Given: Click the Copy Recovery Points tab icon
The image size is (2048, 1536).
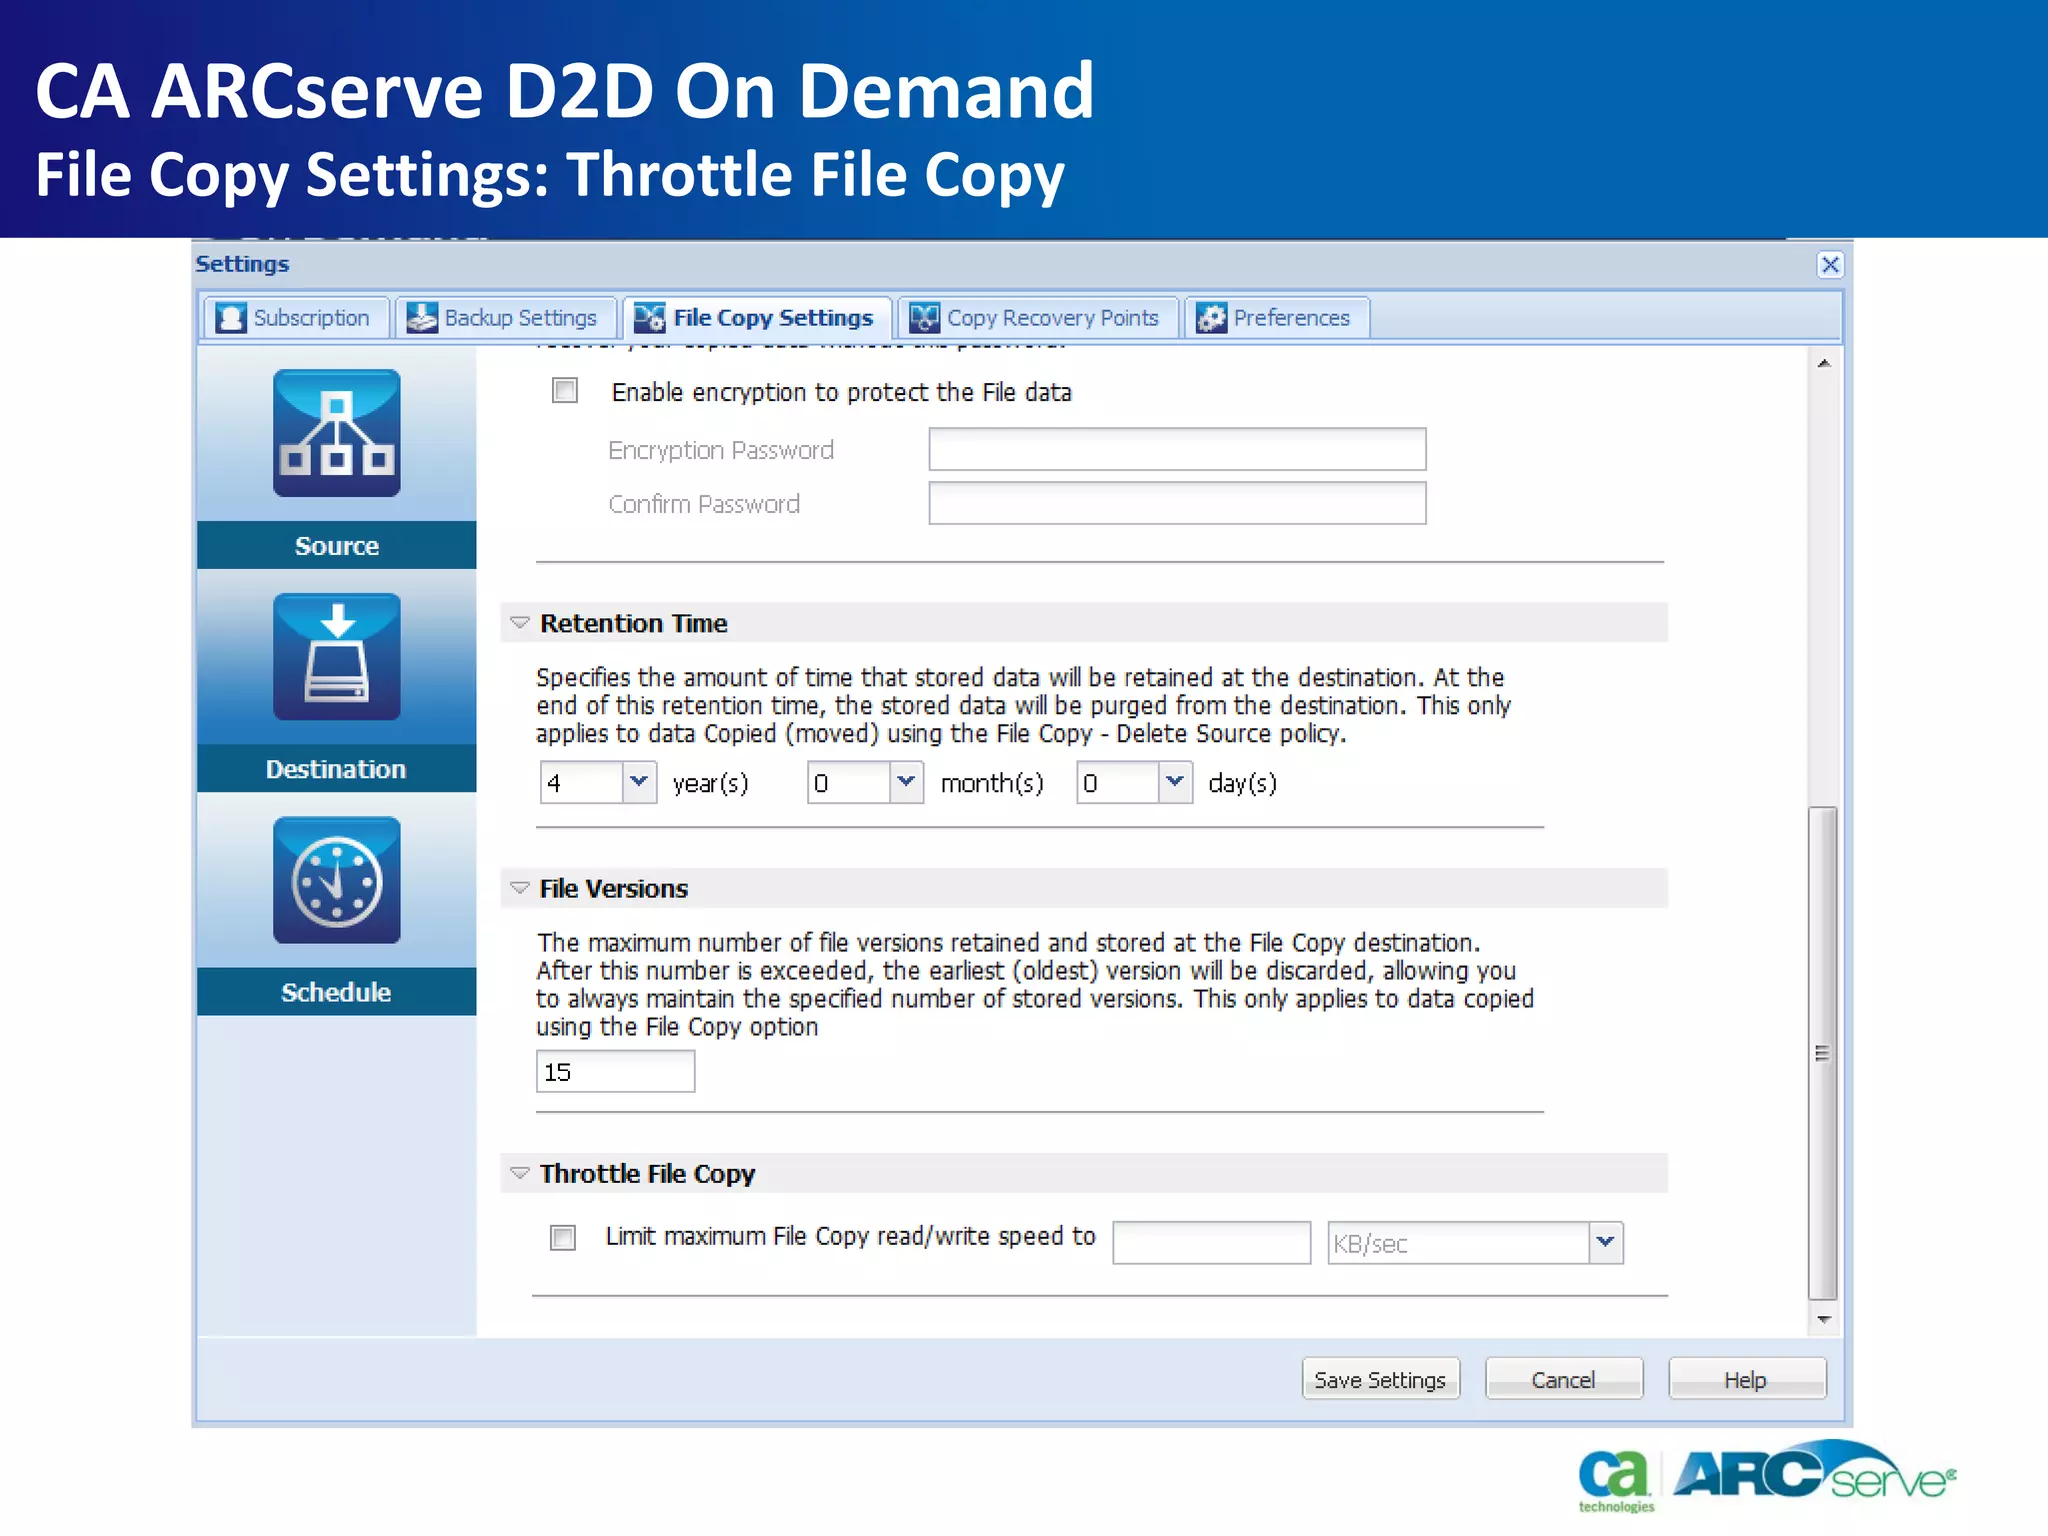Looking at the screenshot, I should tap(924, 318).
